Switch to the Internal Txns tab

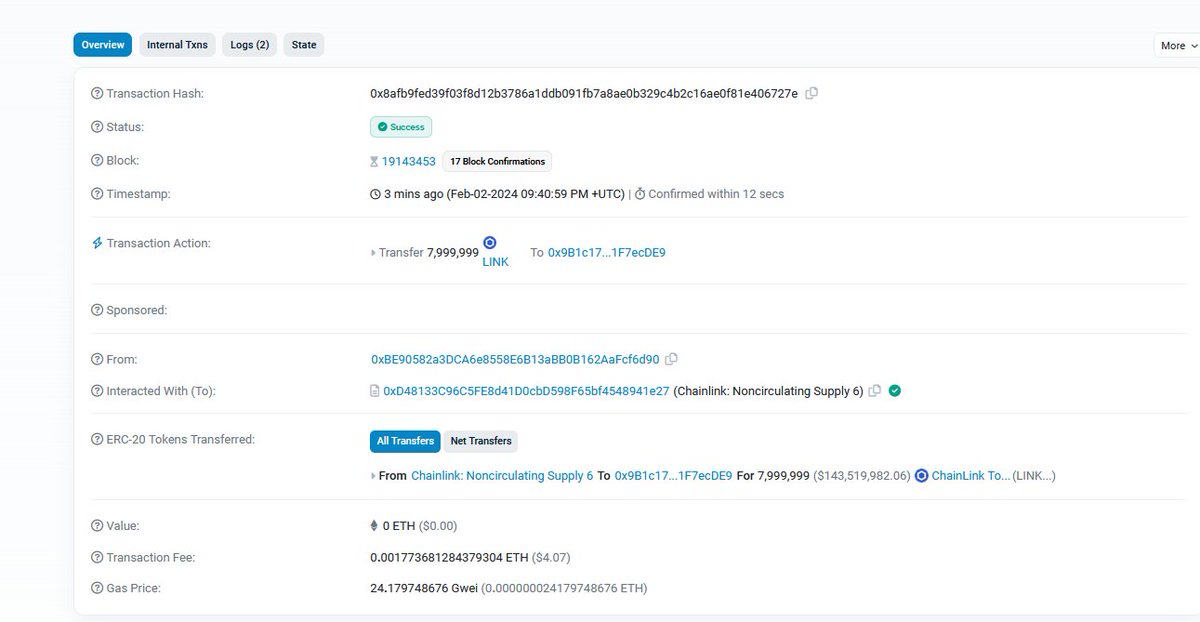pyautogui.click(x=177, y=45)
